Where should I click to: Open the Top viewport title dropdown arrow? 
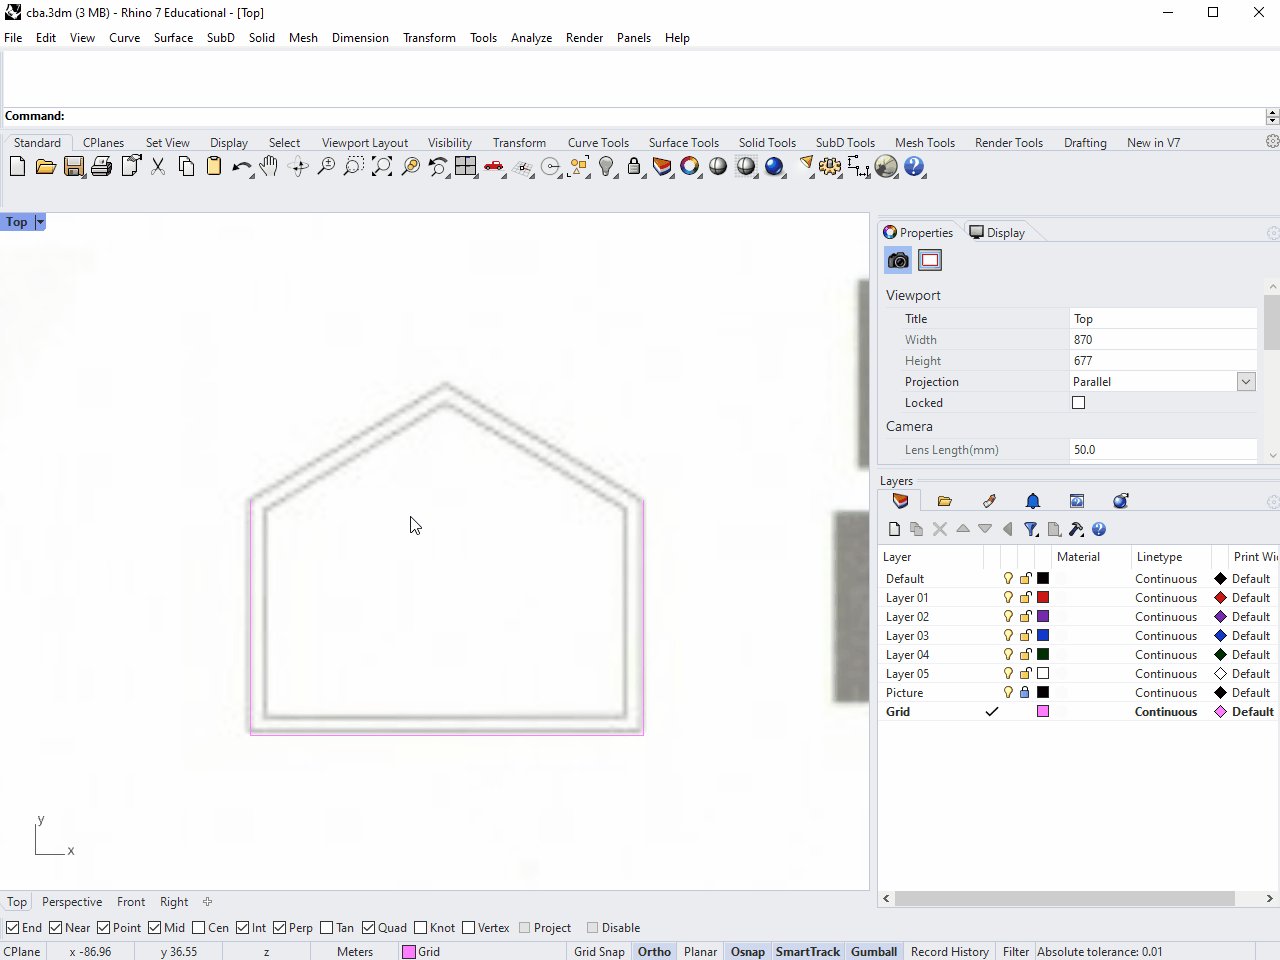point(40,222)
